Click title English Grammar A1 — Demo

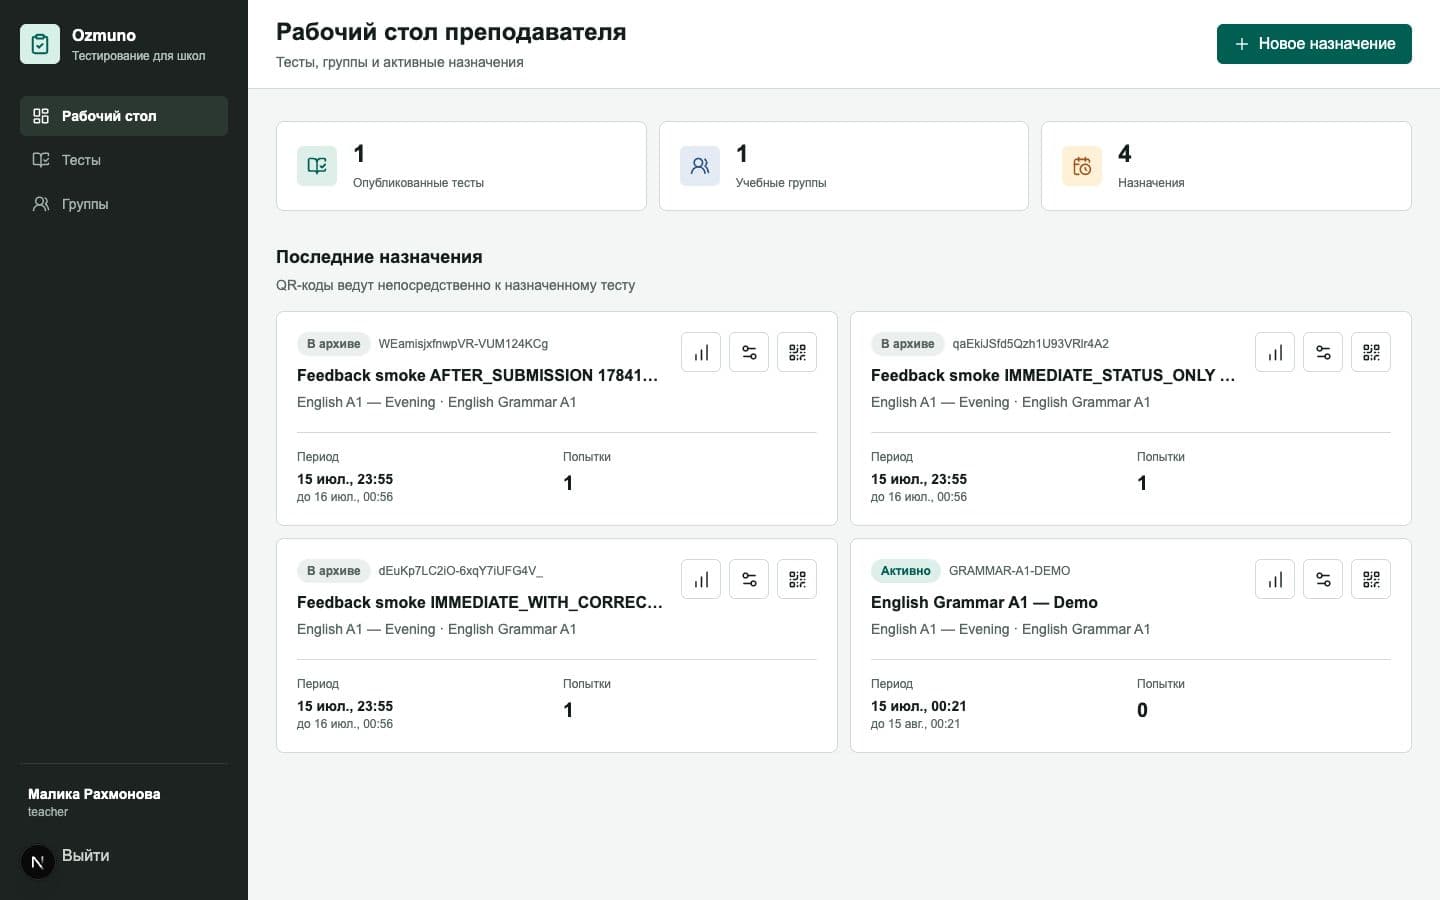click(x=984, y=602)
